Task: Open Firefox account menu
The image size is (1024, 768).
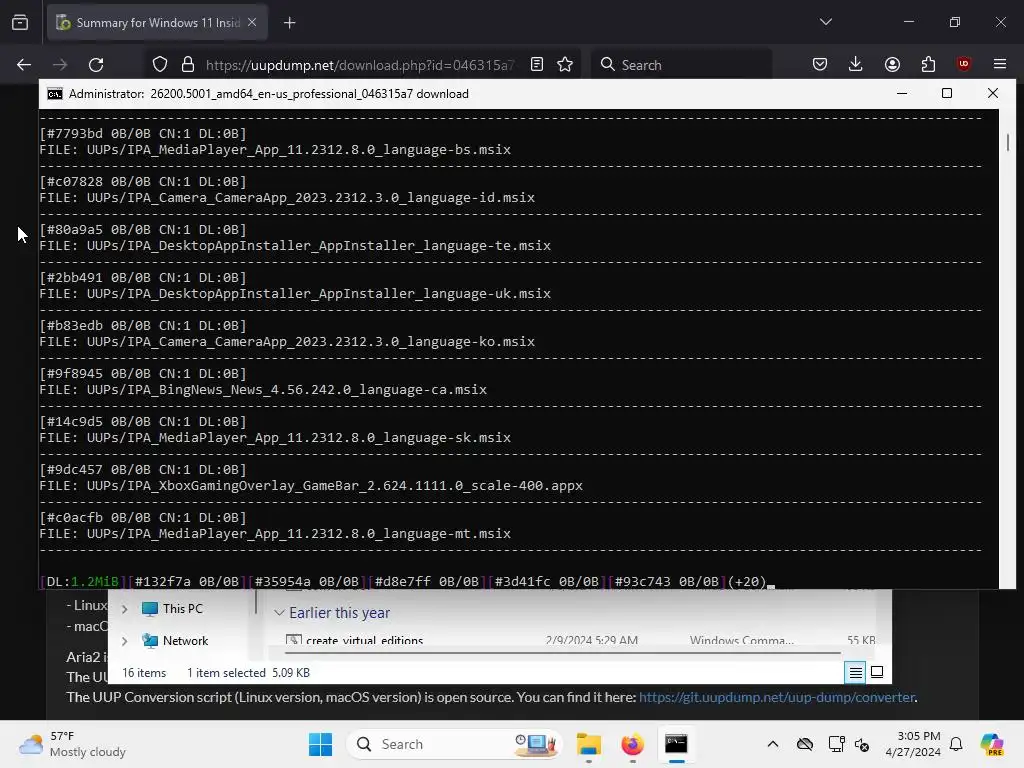Action: (x=892, y=65)
